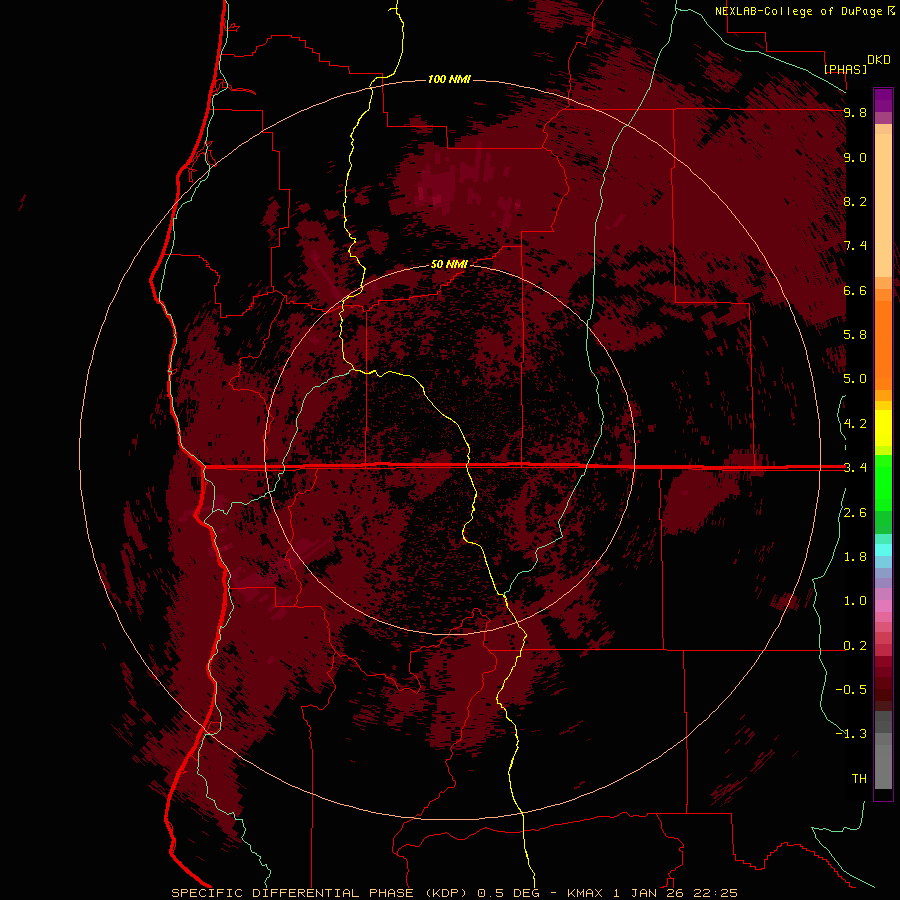Click the 9.0 value on the scale

click(855, 157)
